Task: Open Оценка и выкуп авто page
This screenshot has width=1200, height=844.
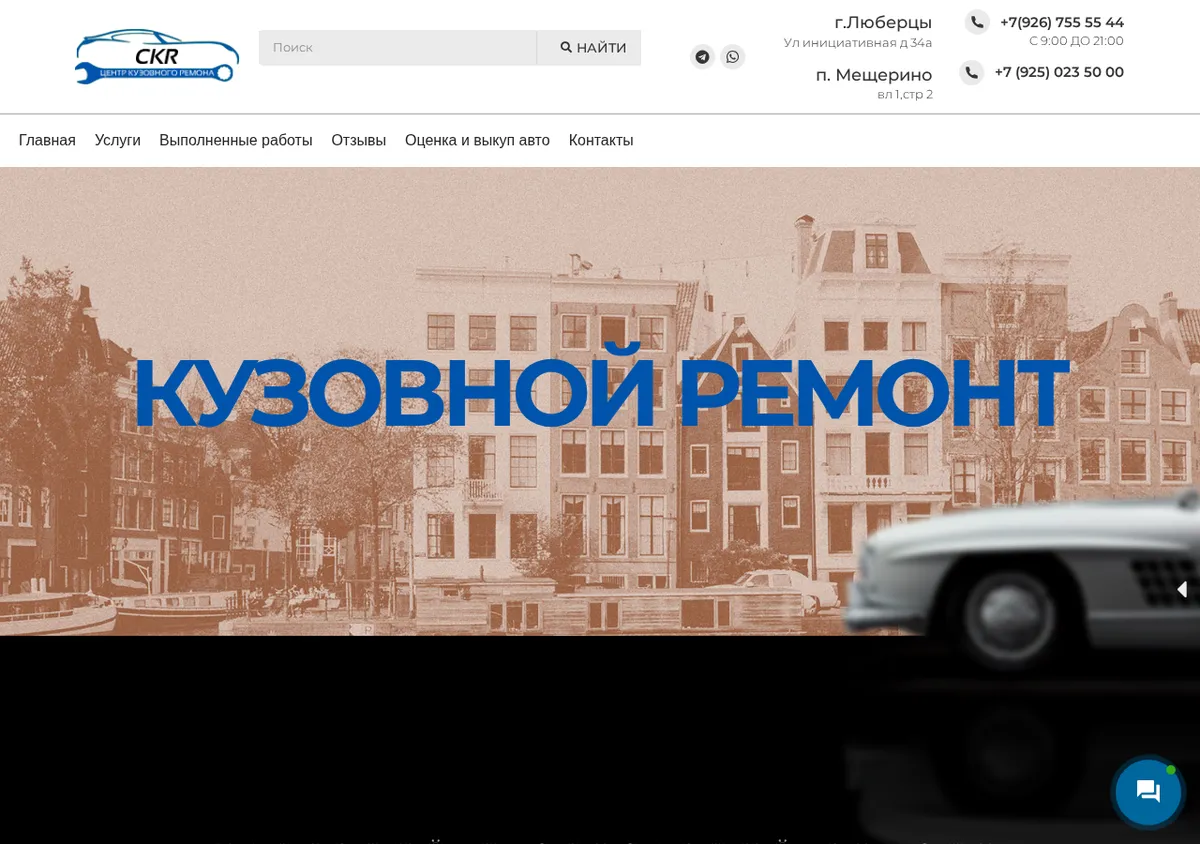Action: pyautogui.click(x=477, y=140)
